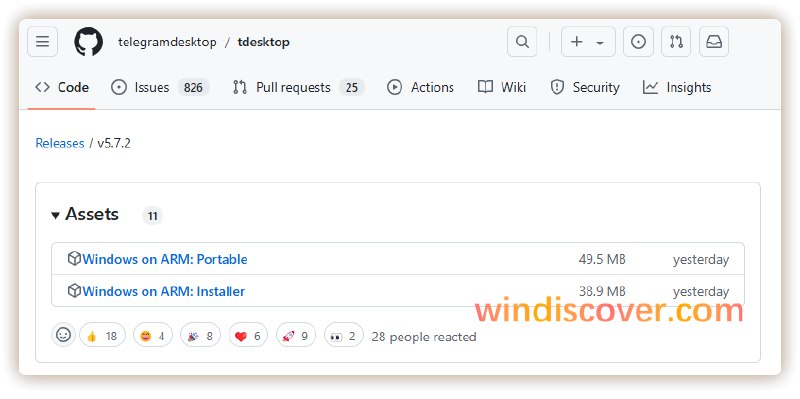The width and height of the screenshot is (800, 399).
Task: Click the 38.9 MB file size
Action: [x=602, y=291]
